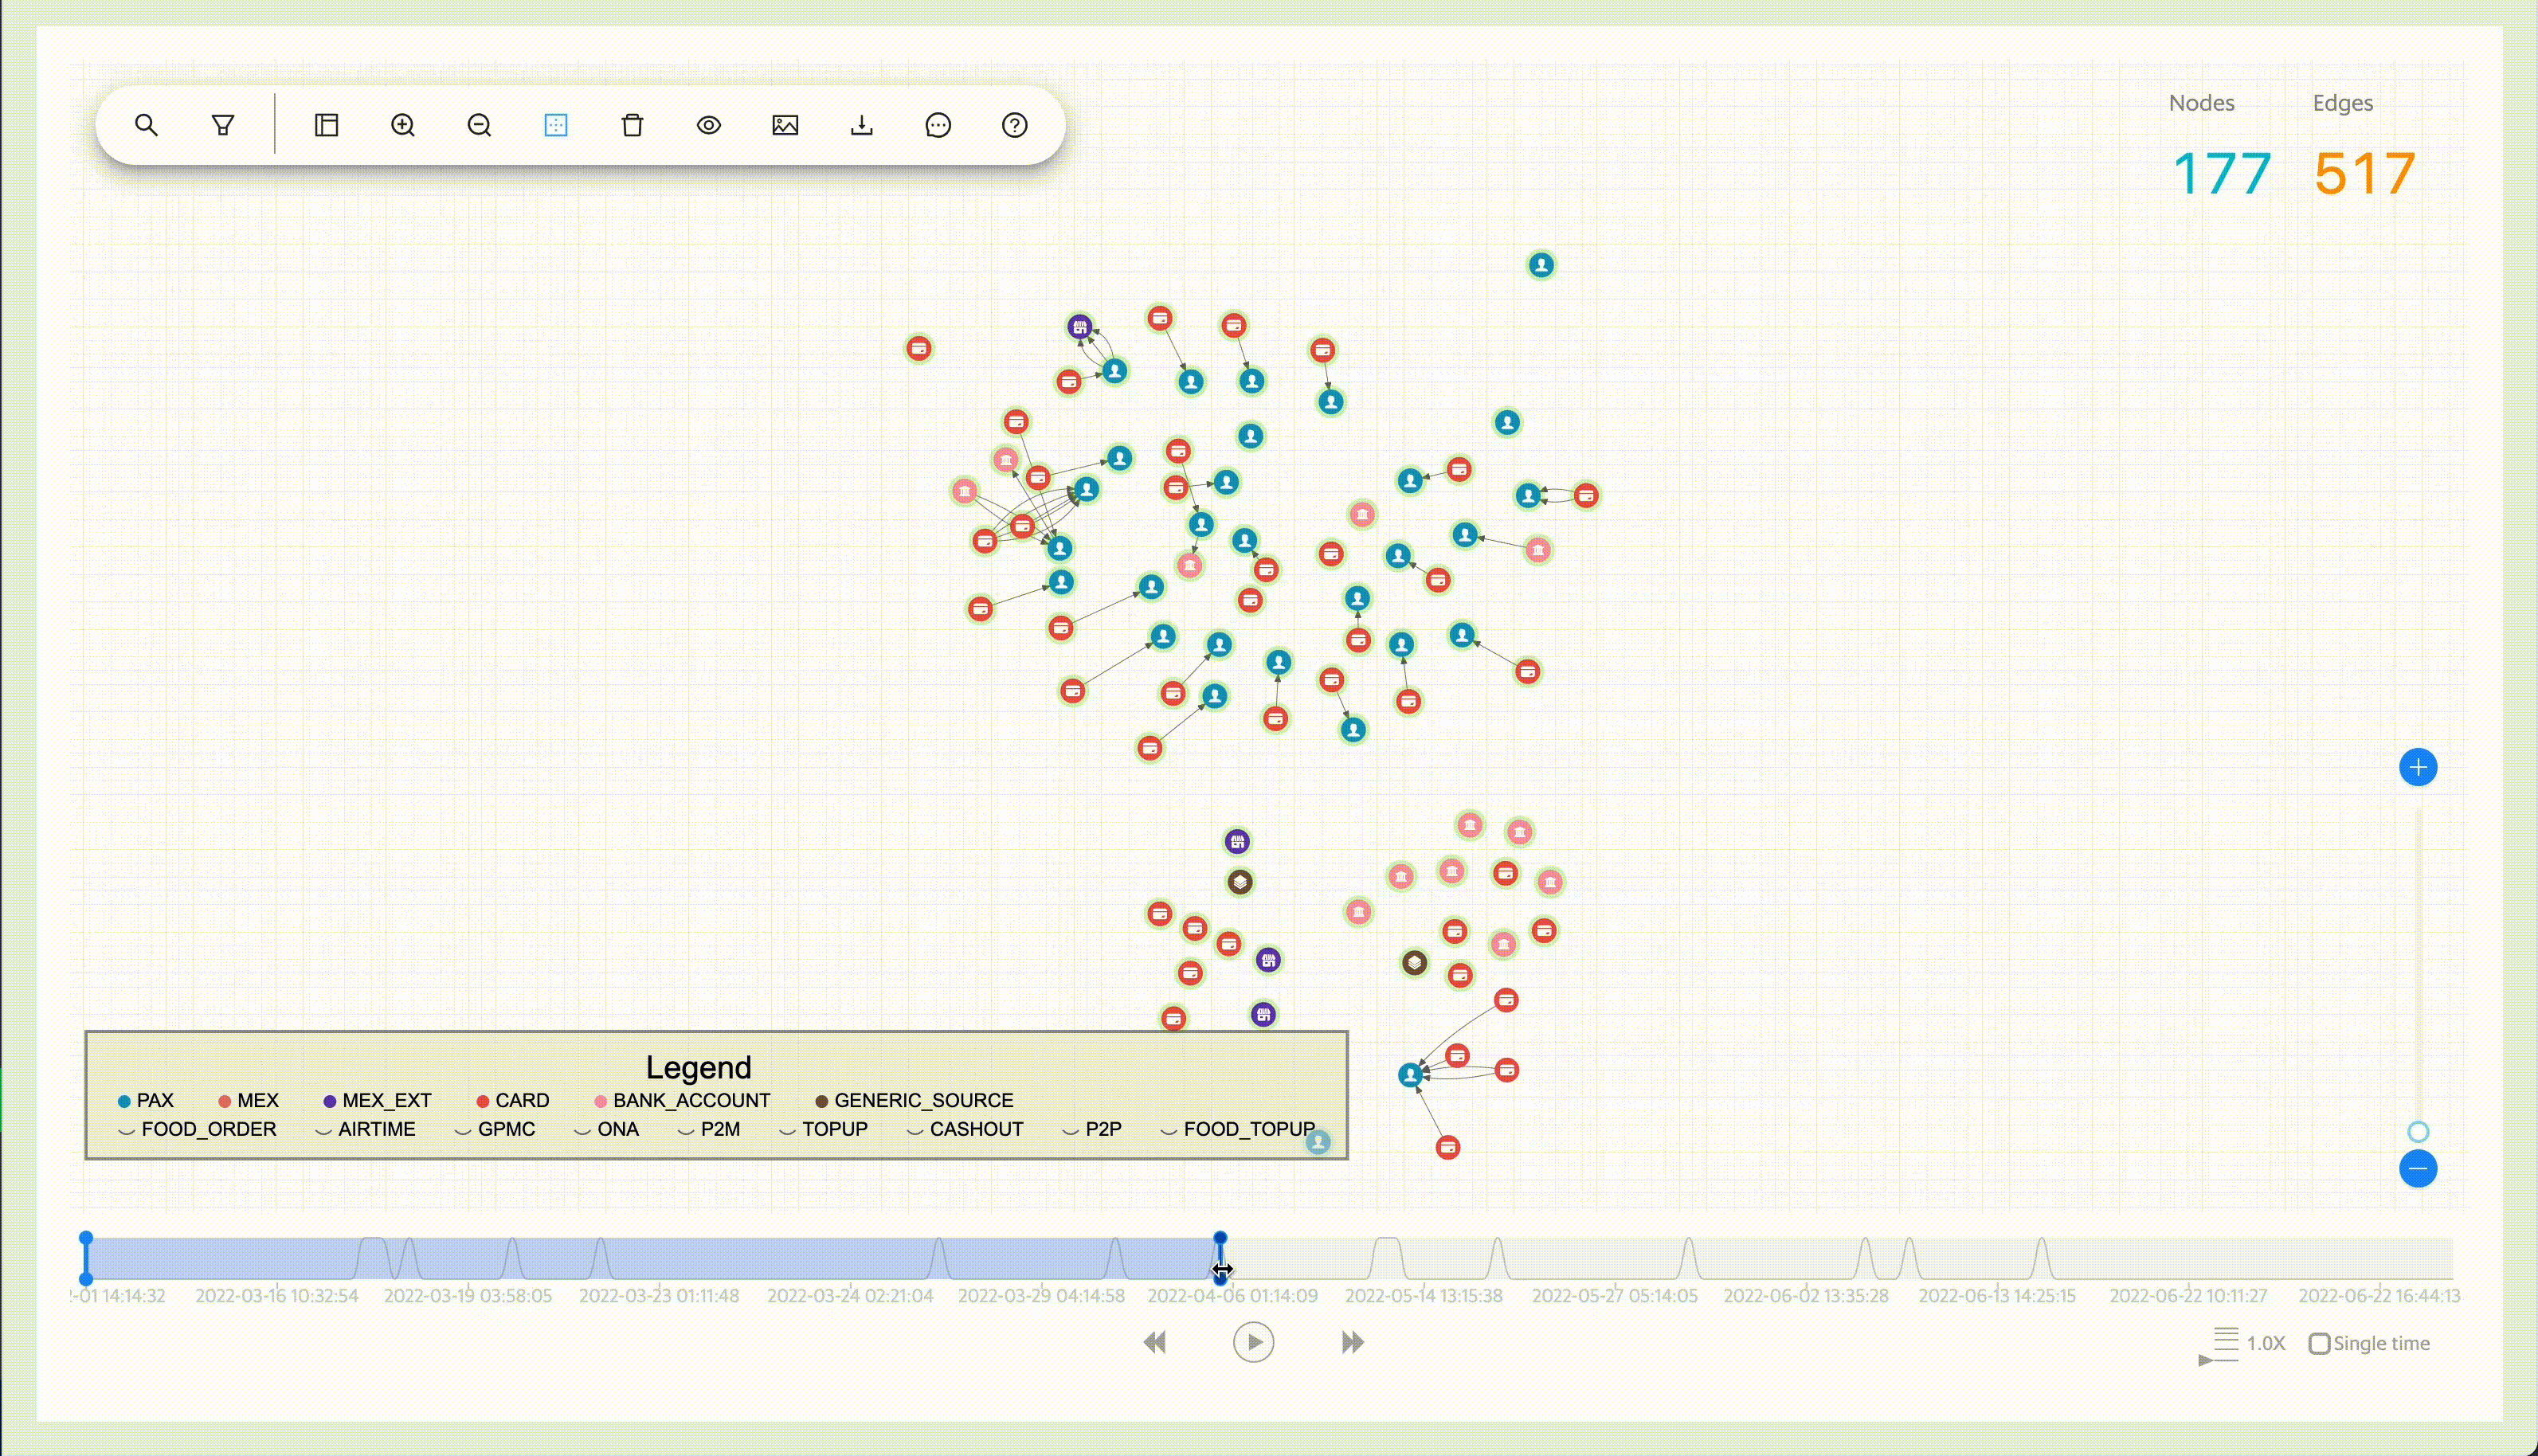Viewport: 2538px width, 1456px height.
Task: Click the fast forward button
Action: [1352, 1342]
